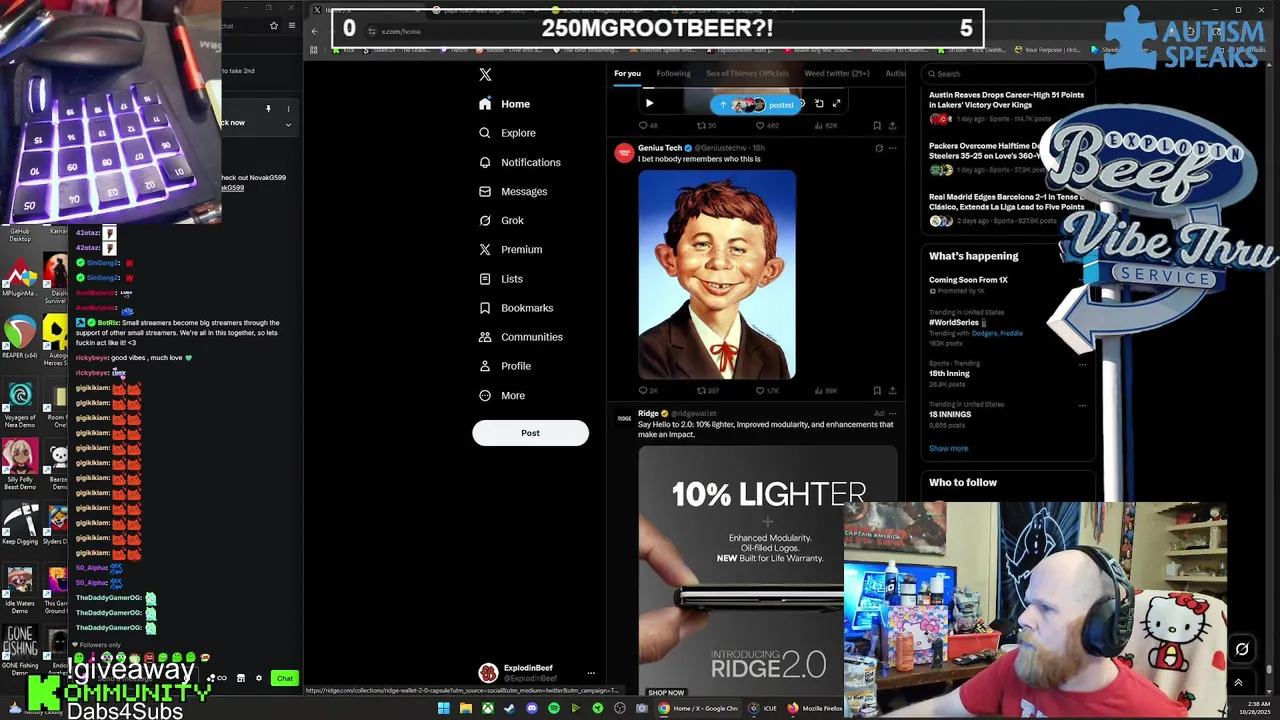Share the Genius Tech post
This screenshot has width=1280, height=720.
click(x=892, y=391)
